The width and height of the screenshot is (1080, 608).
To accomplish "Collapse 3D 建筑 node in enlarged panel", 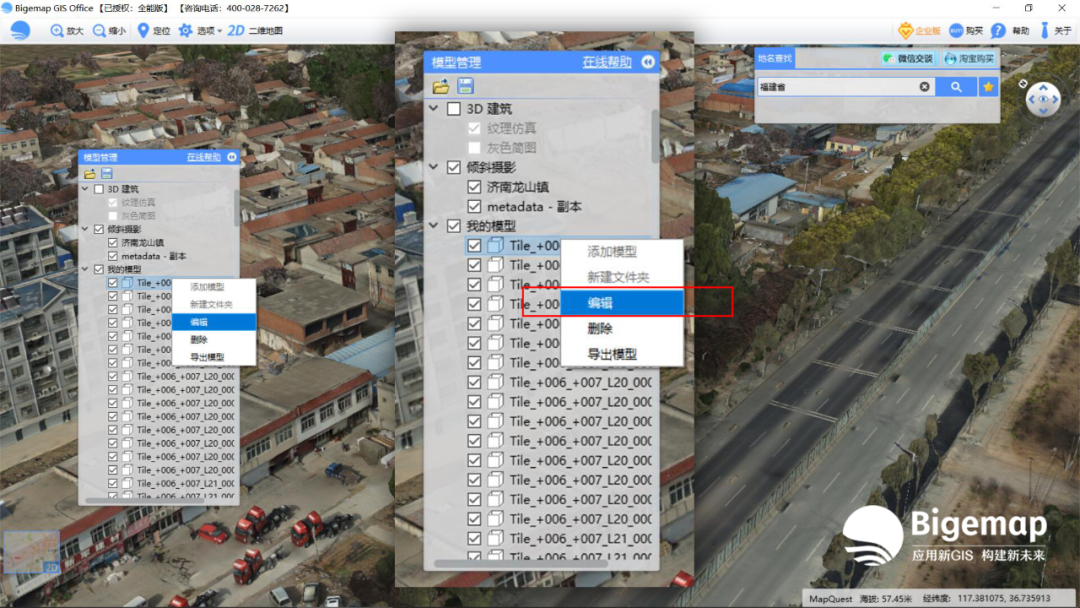I will click(x=434, y=109).
